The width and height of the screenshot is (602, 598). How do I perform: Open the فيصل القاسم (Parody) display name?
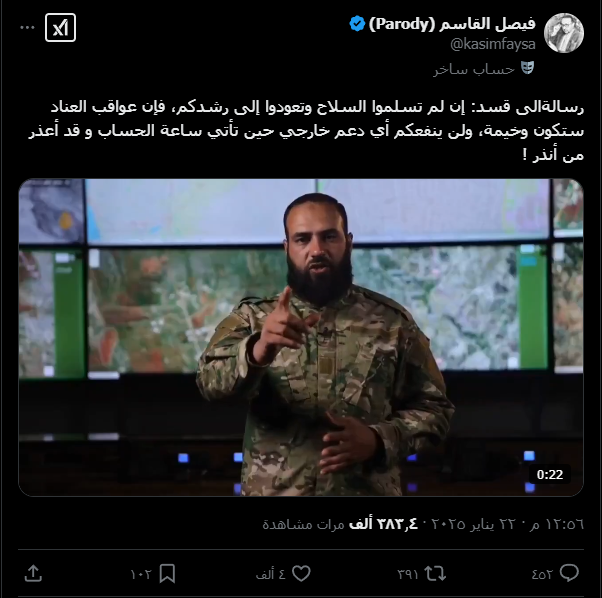(452, 24)
